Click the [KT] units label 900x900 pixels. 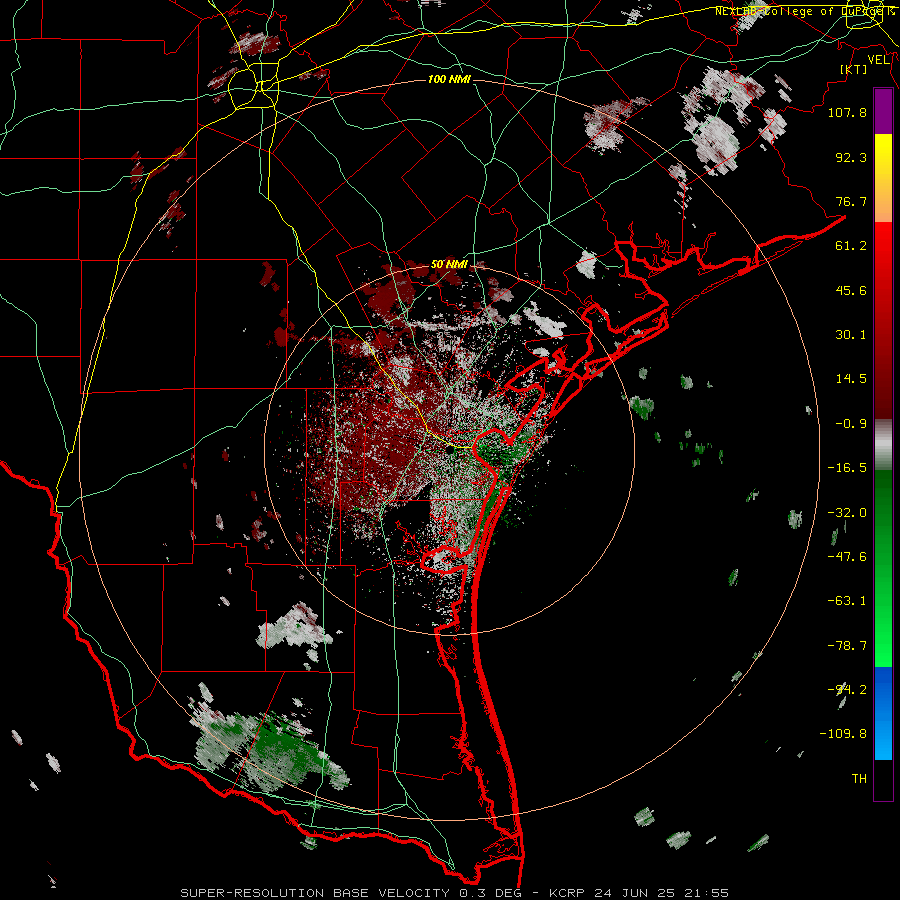tap(854, 69)
